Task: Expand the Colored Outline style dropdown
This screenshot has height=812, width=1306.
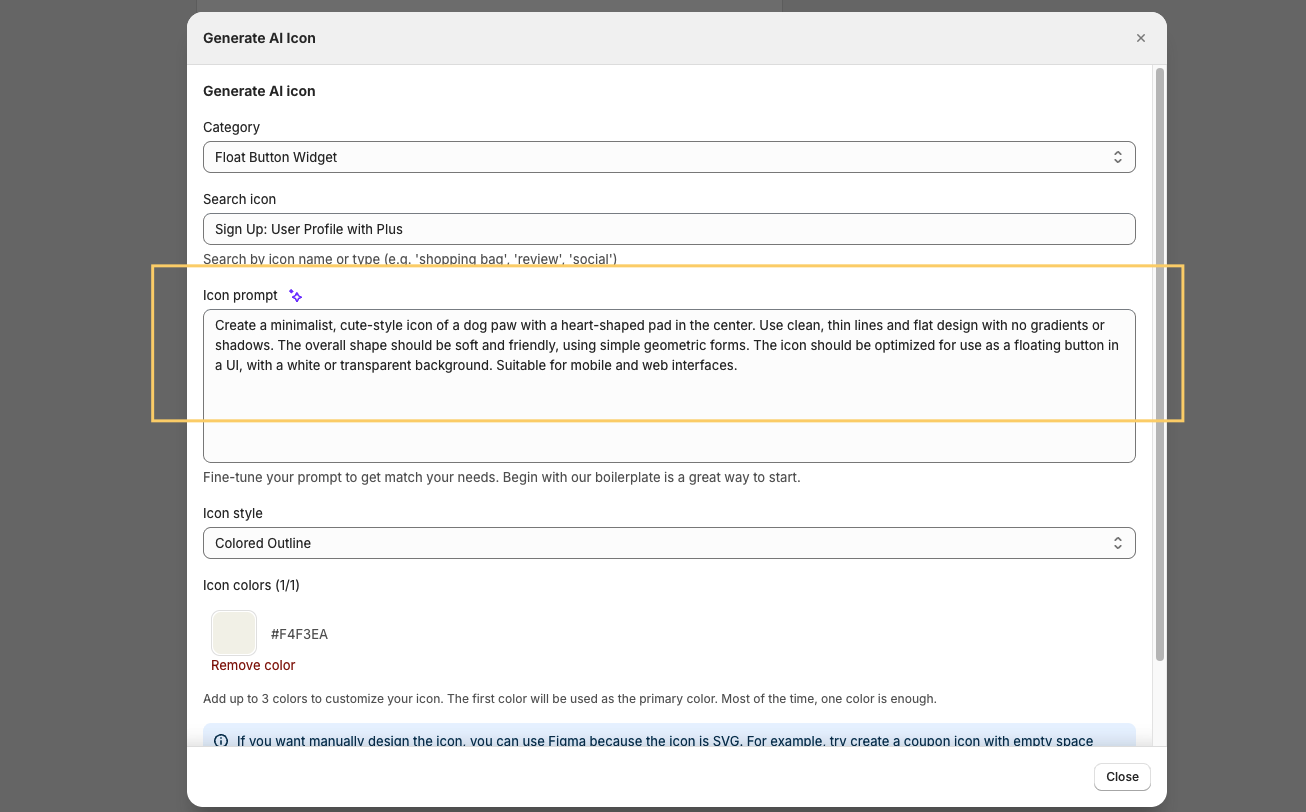Action: click(x=668, y=543)
